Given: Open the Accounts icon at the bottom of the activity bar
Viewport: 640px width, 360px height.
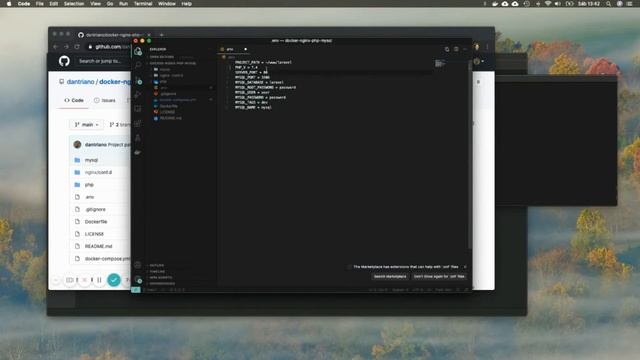Looking at the screenshot, I should [x=138, y=265].
